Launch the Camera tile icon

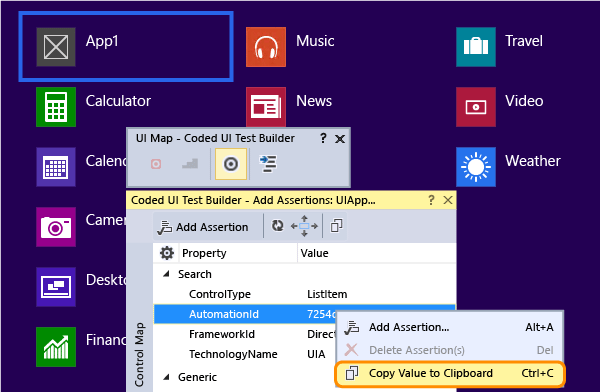pyautogui.click(x=56, y=227)
